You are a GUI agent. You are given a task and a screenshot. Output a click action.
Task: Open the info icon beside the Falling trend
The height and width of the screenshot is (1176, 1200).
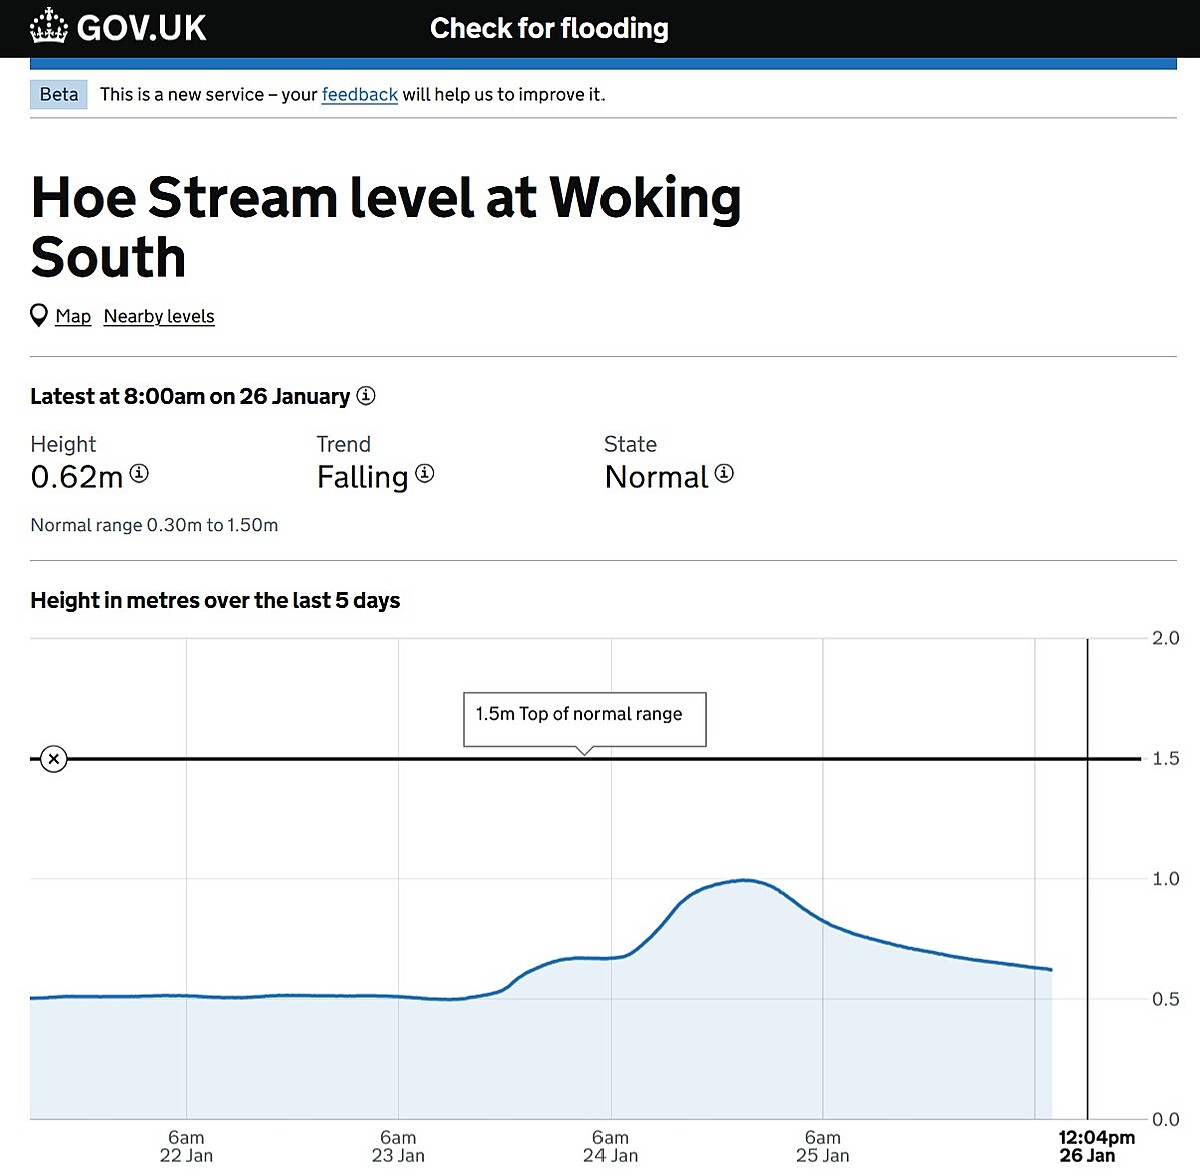pyautogui.click(x=425, y=475)
